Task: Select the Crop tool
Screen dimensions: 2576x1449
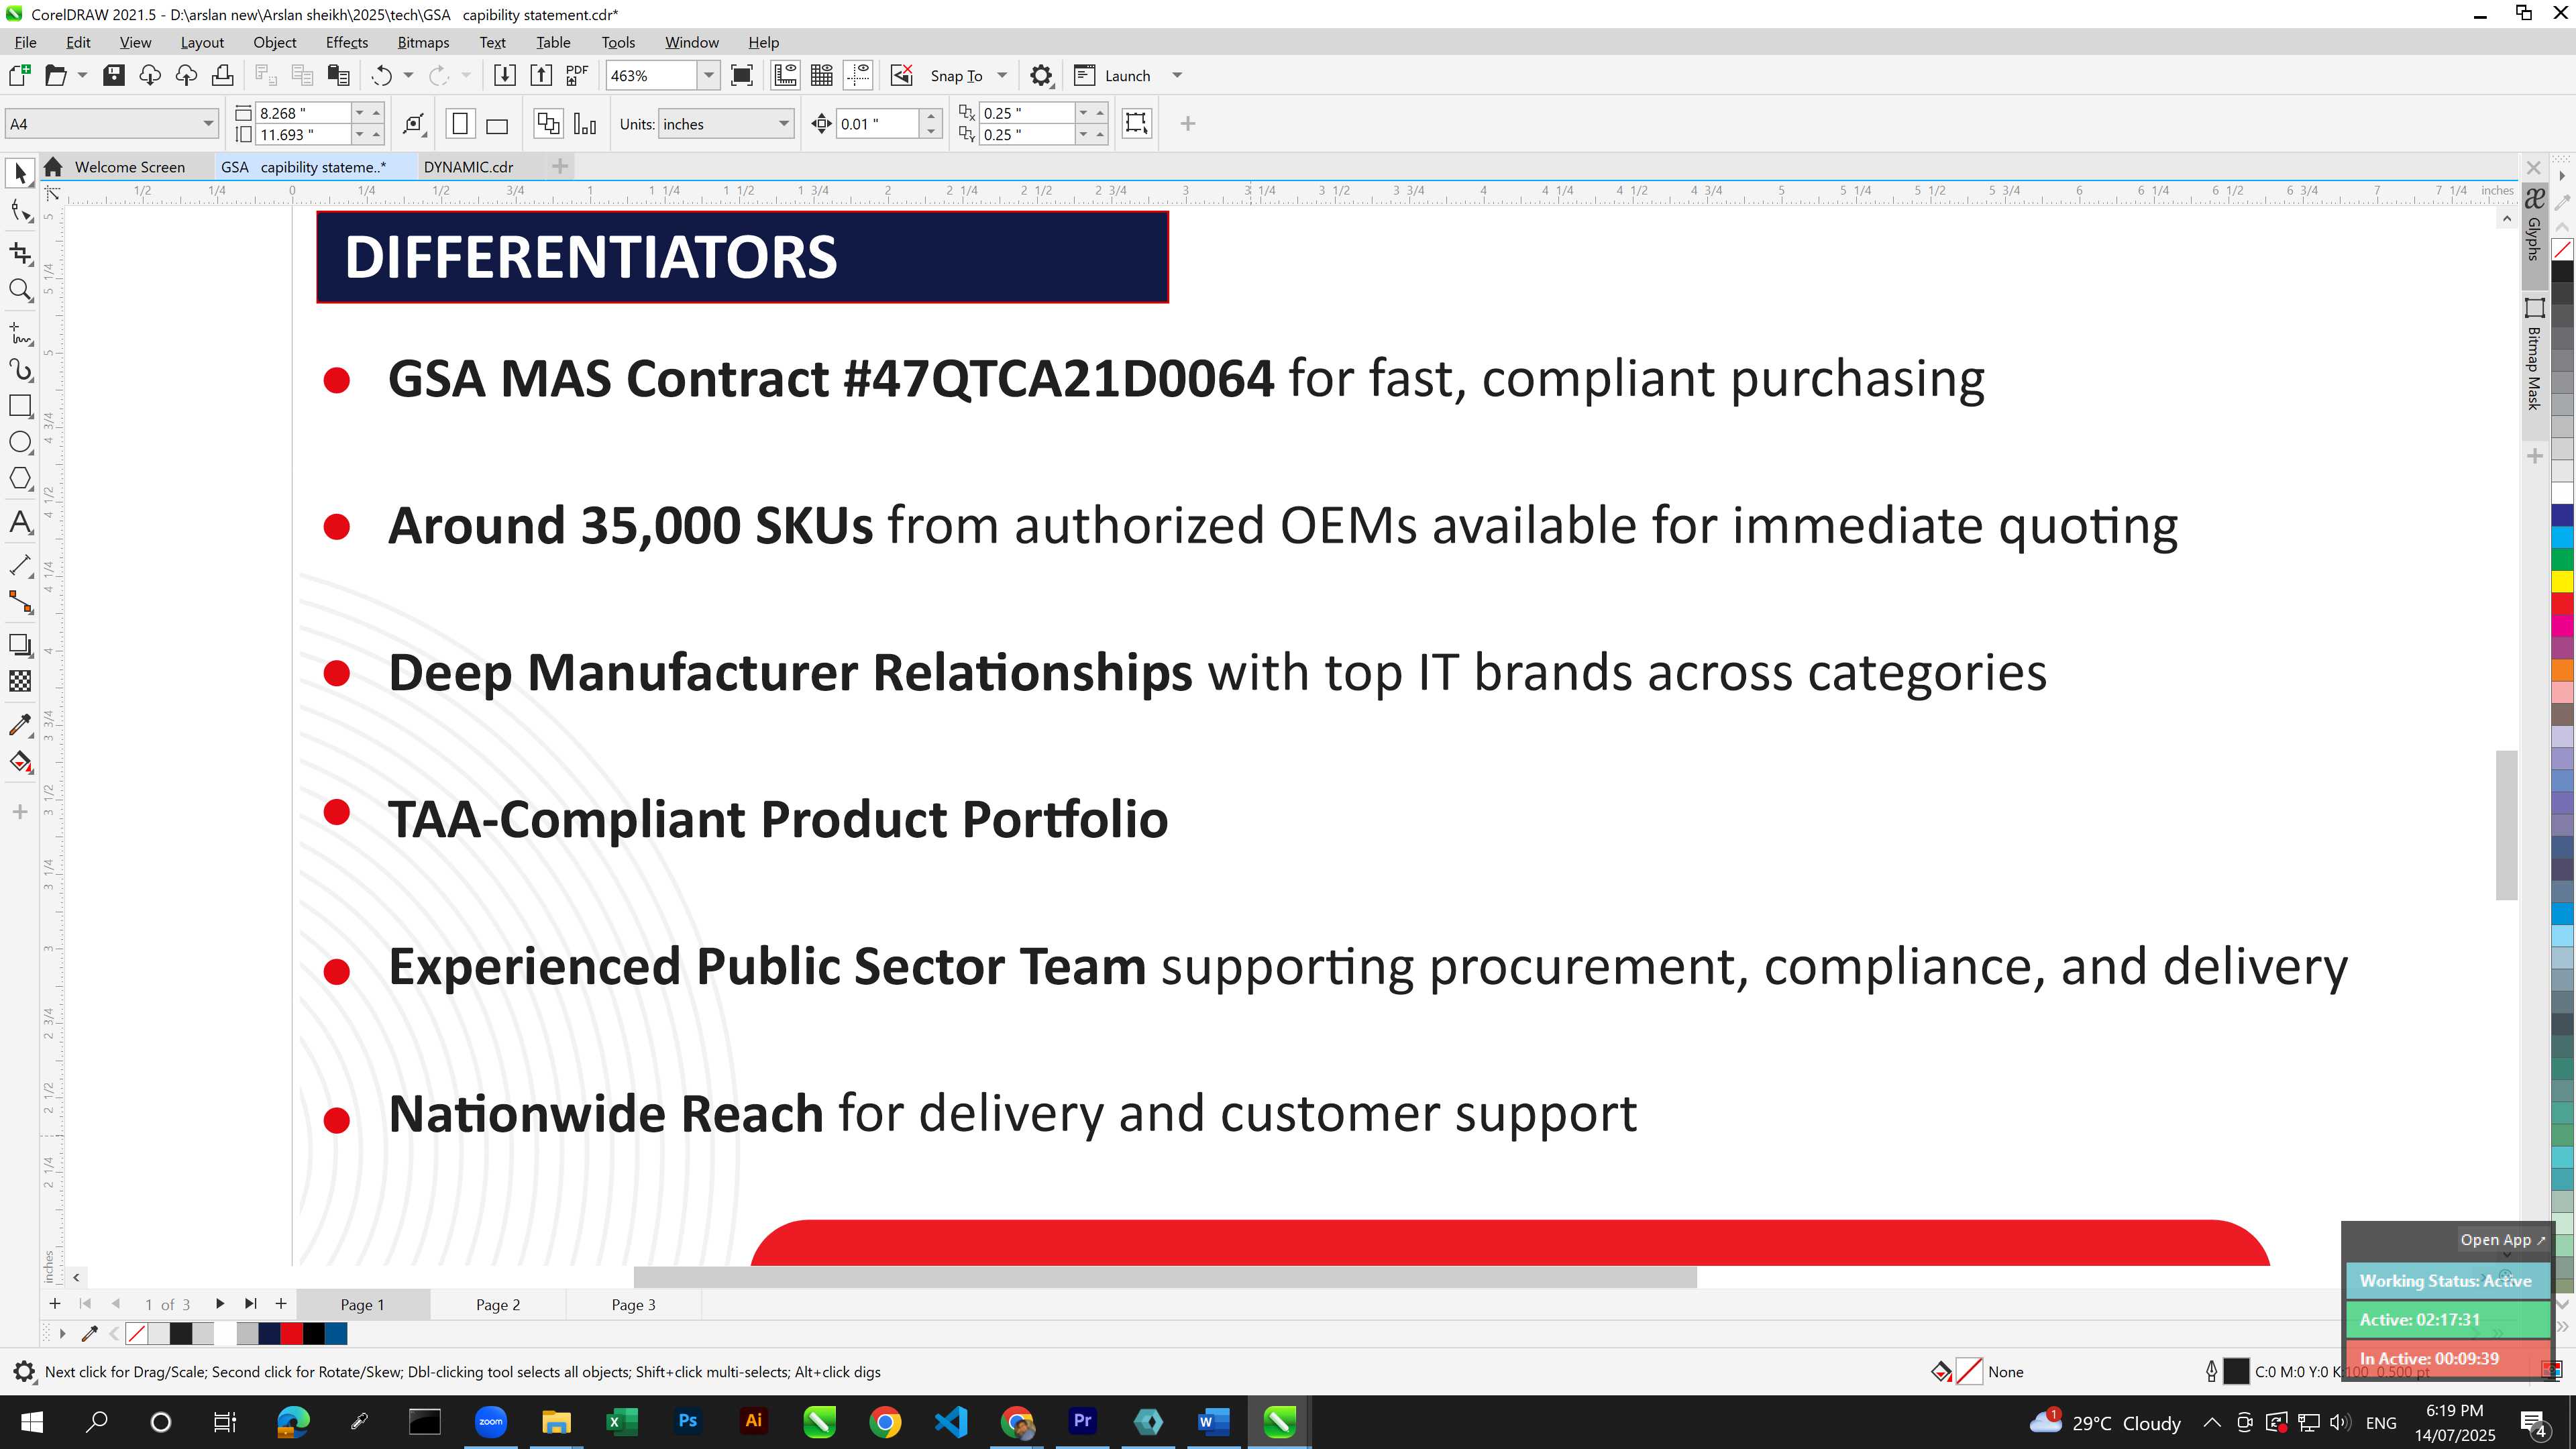Action: click(20, 253)
